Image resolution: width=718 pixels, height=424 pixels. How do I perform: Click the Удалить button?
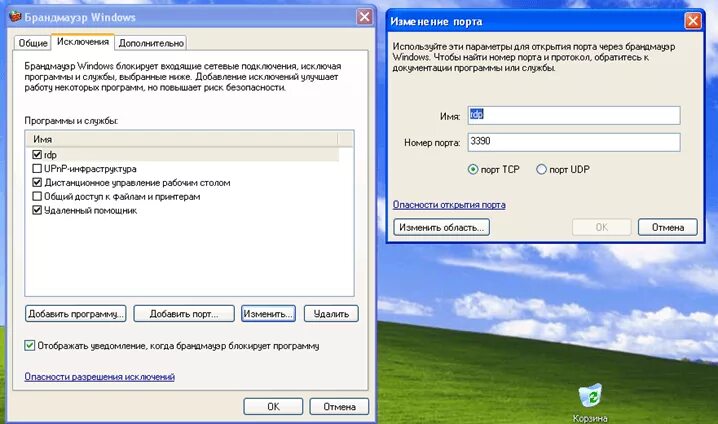[x=331, y=314]
